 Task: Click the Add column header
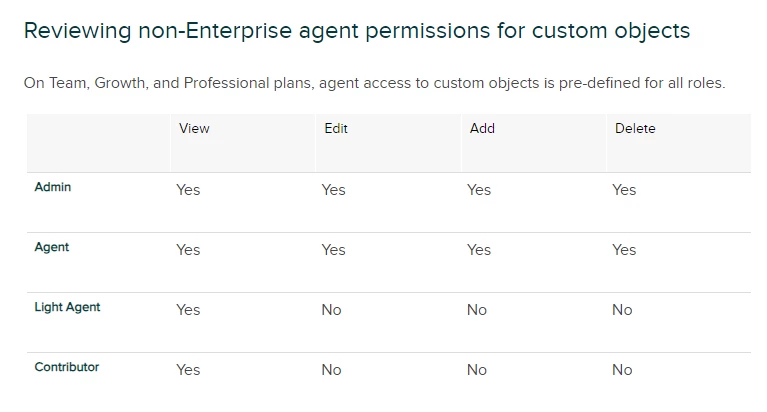[482, 128]
